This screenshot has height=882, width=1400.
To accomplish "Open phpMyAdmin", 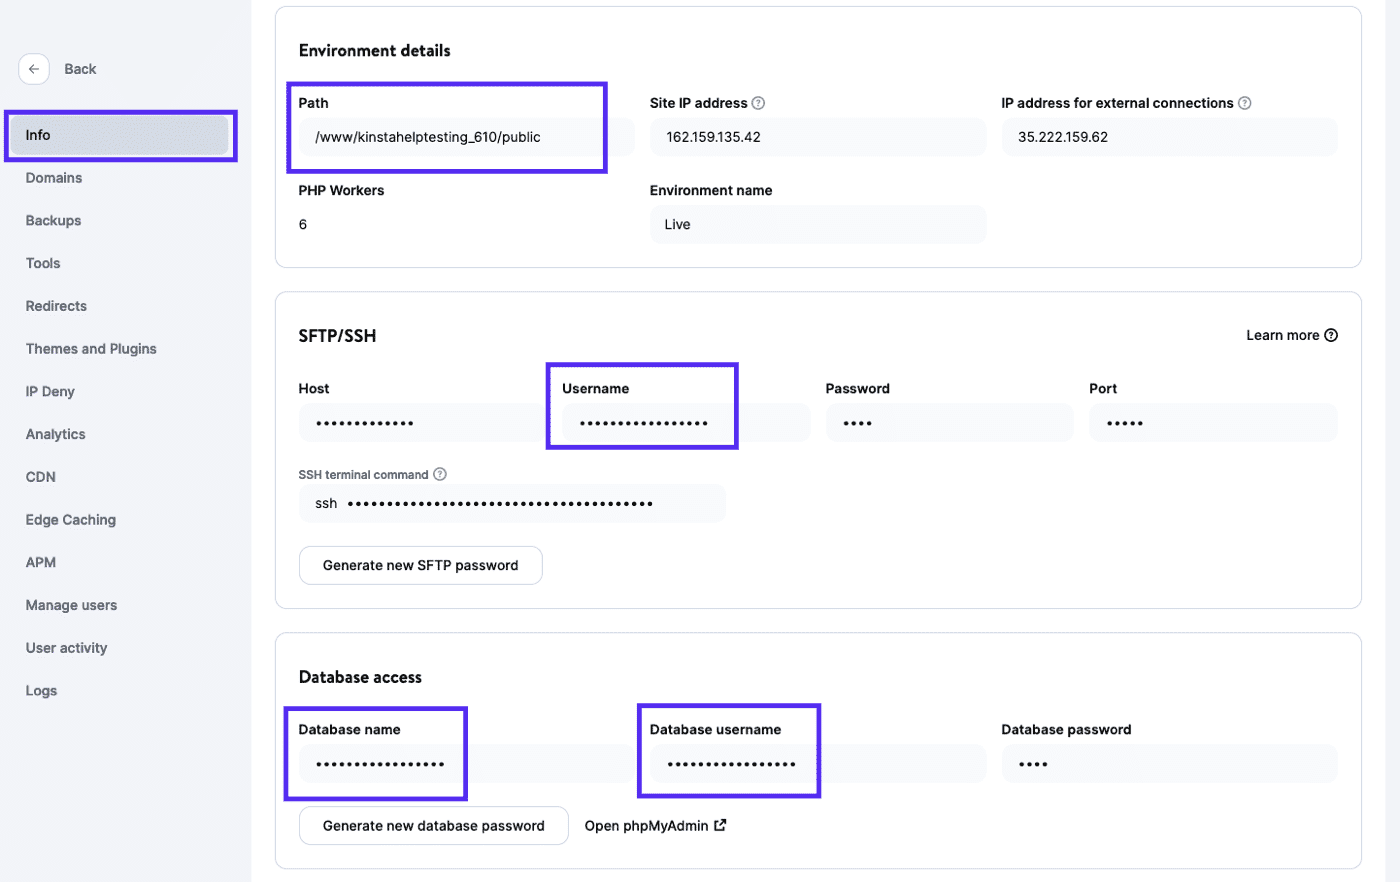I will 645,825.
